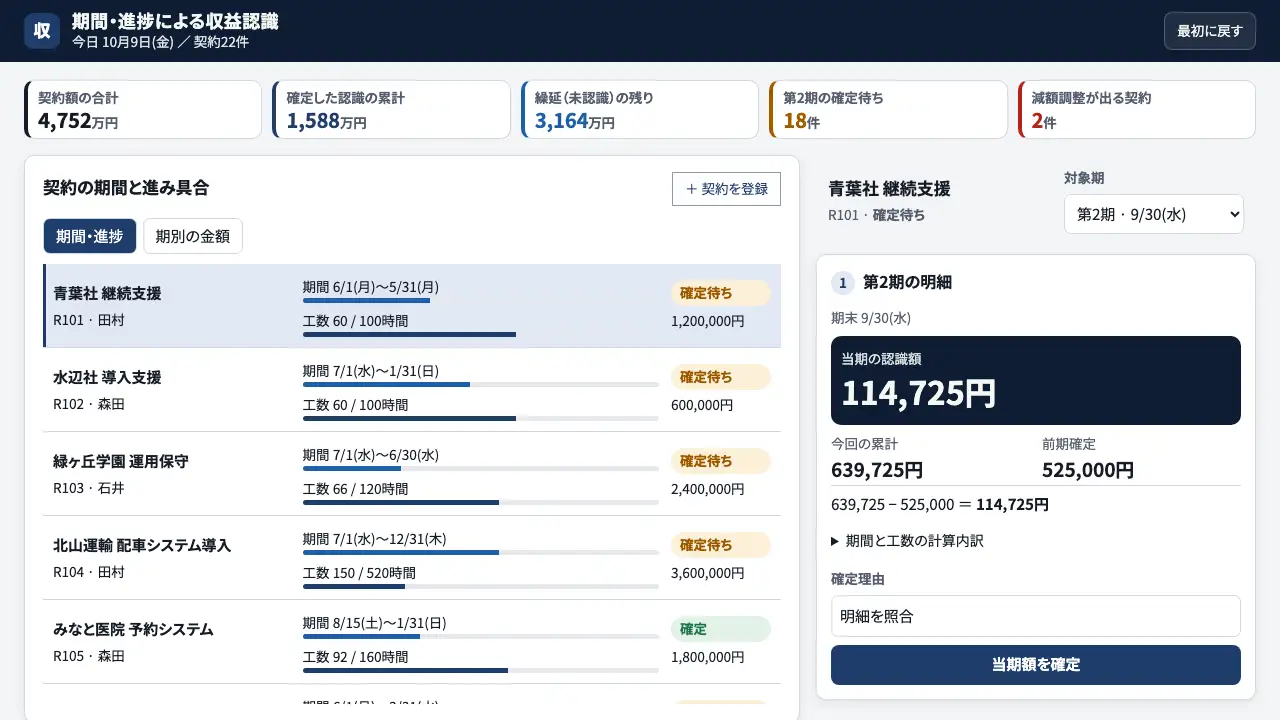Click the 確定した認識の累計 summary card

[391, 110]
